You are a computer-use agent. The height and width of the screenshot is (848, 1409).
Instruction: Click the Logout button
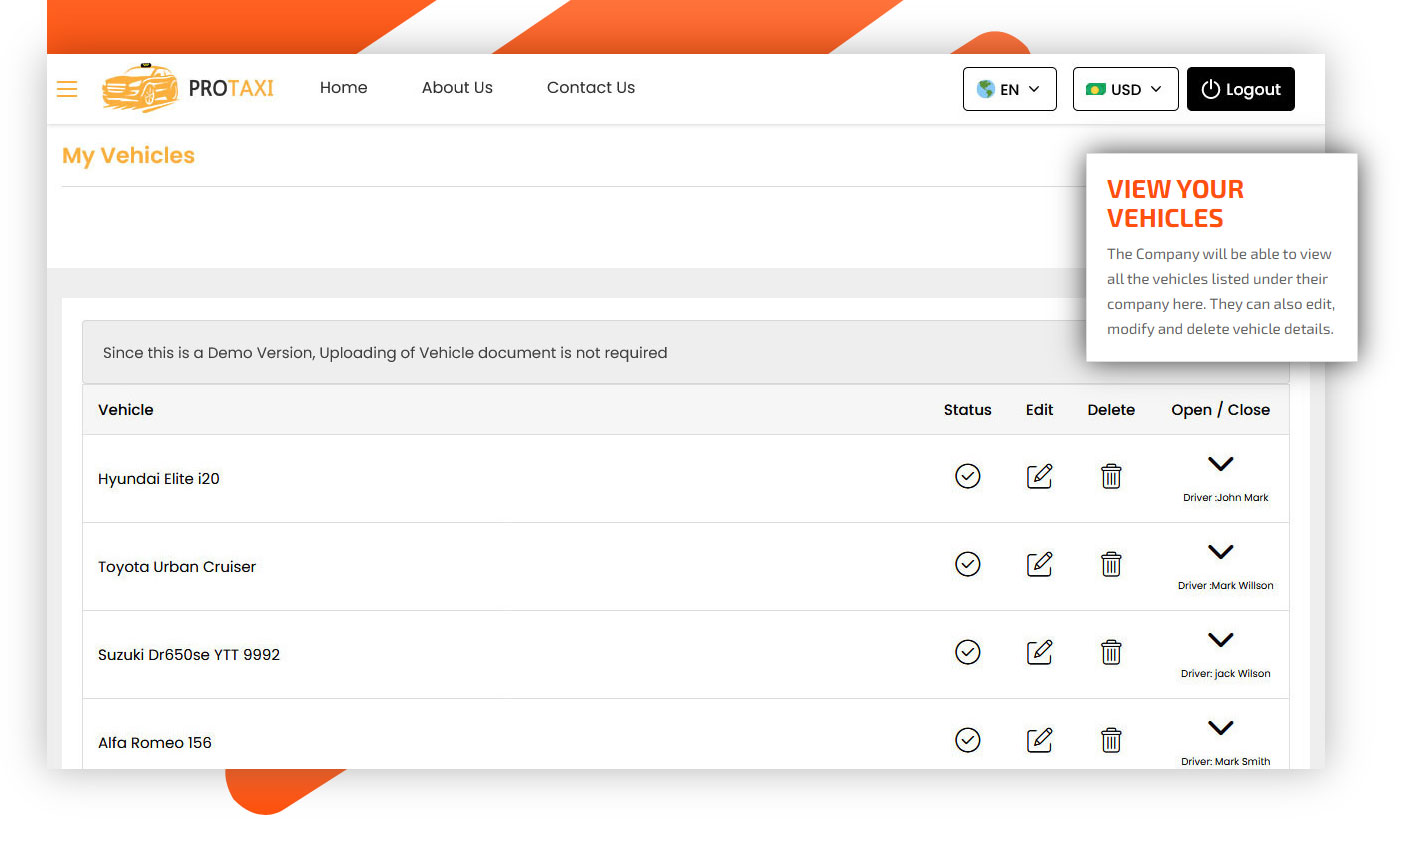click(1240, 89)
